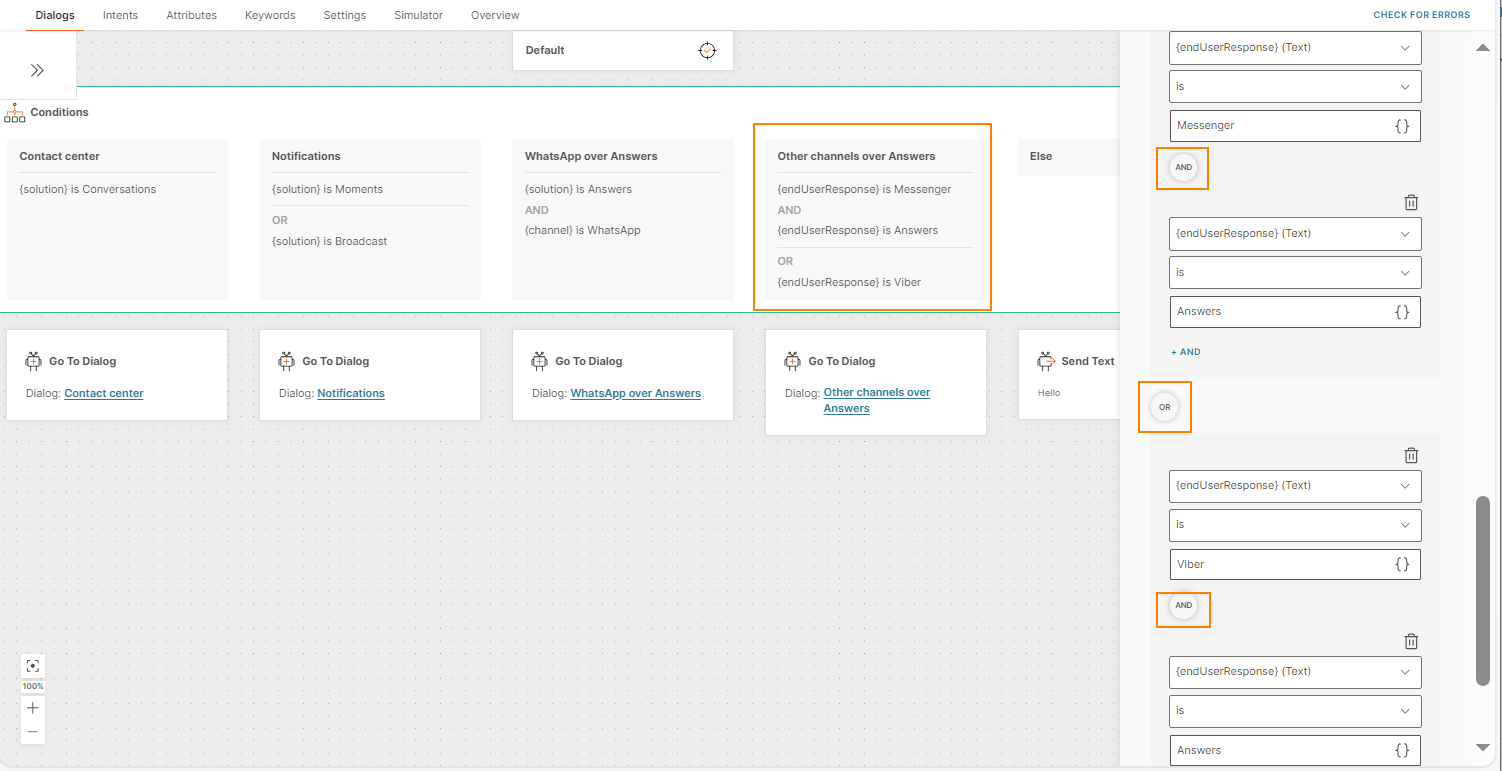Delete the Viber condition row
Screen dimensions: 1502x771
click(x=1411, y=455)
